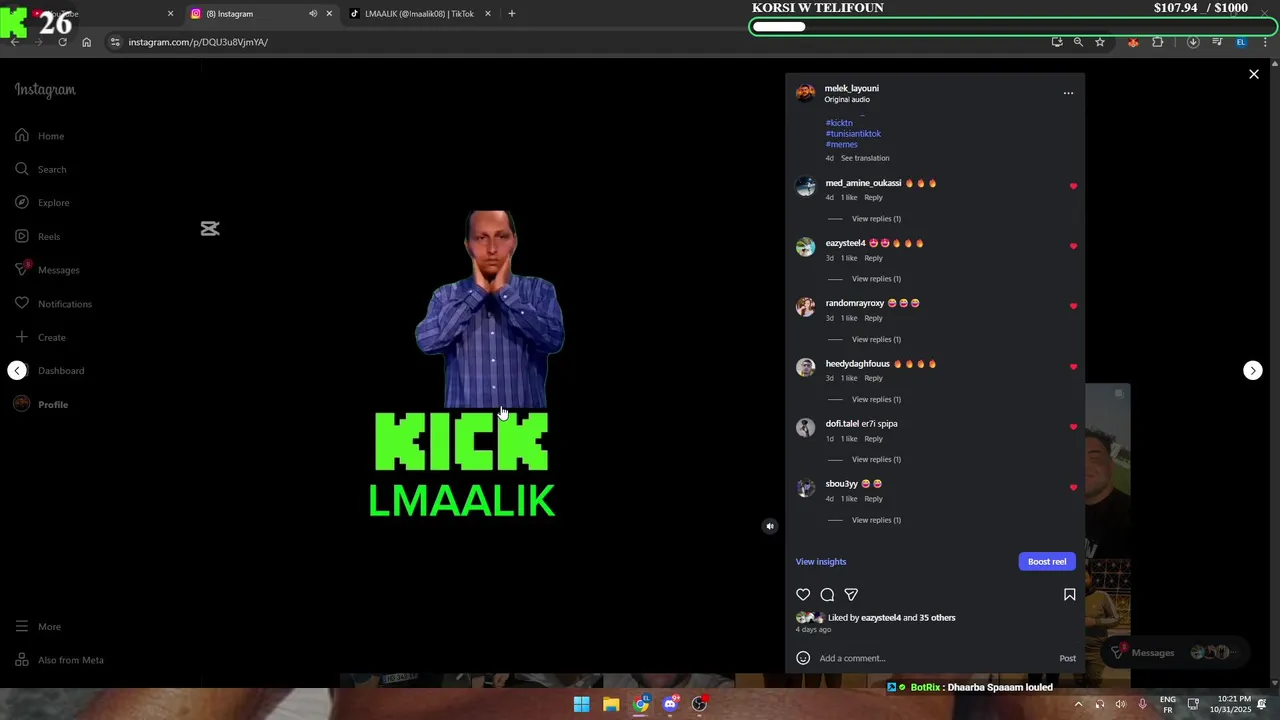The width and height of the screenshot is (1280, 720).
Task: Toggle reel audio mute button
Action: (769, 526)
